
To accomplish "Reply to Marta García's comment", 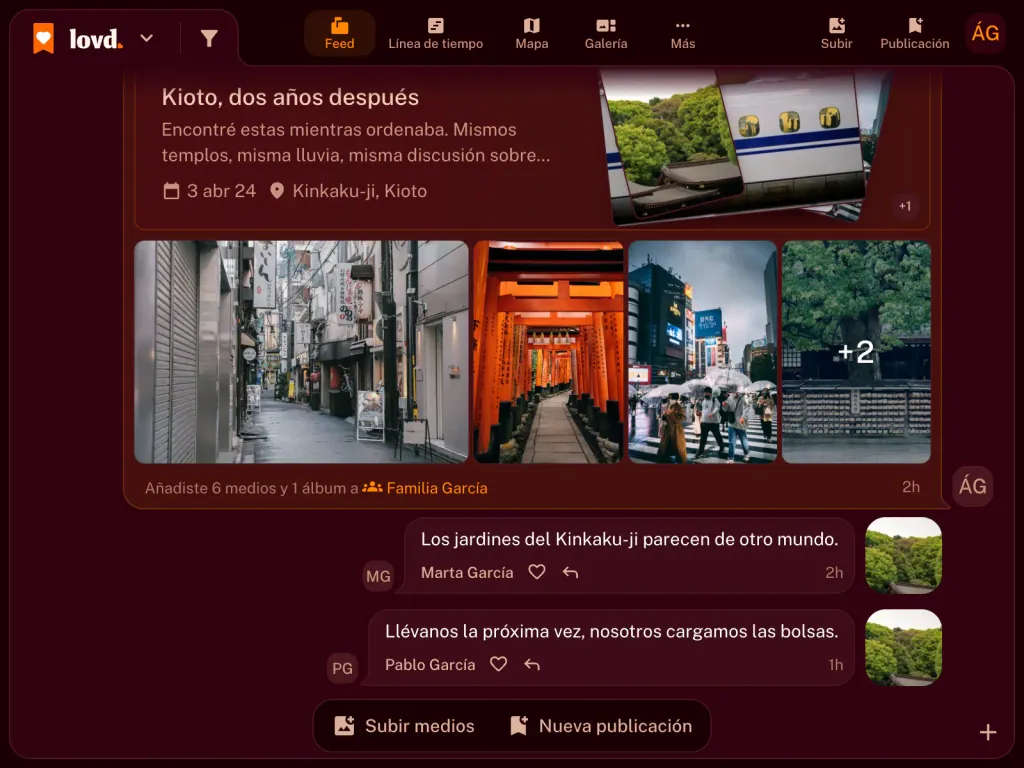I will pos(570,573).
